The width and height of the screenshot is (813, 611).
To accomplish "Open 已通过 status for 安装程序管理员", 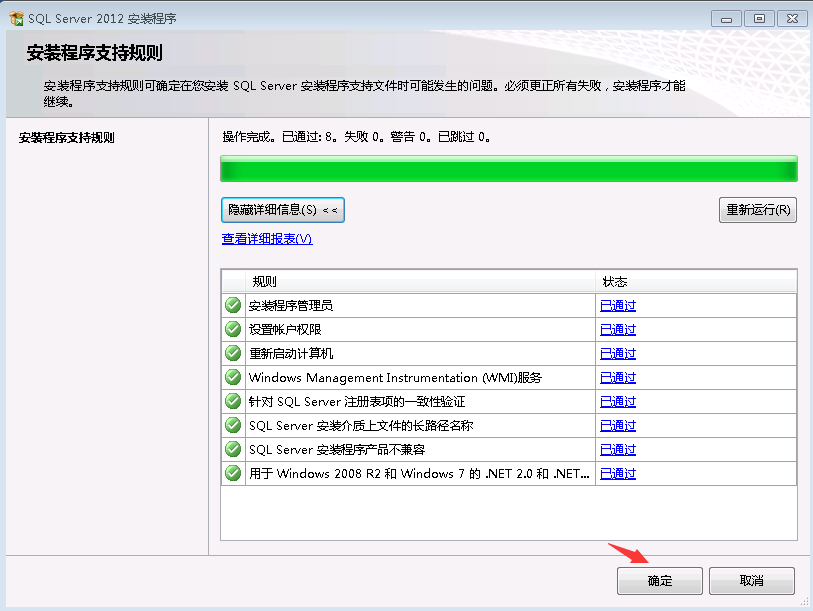I will (x=618, y=306).
